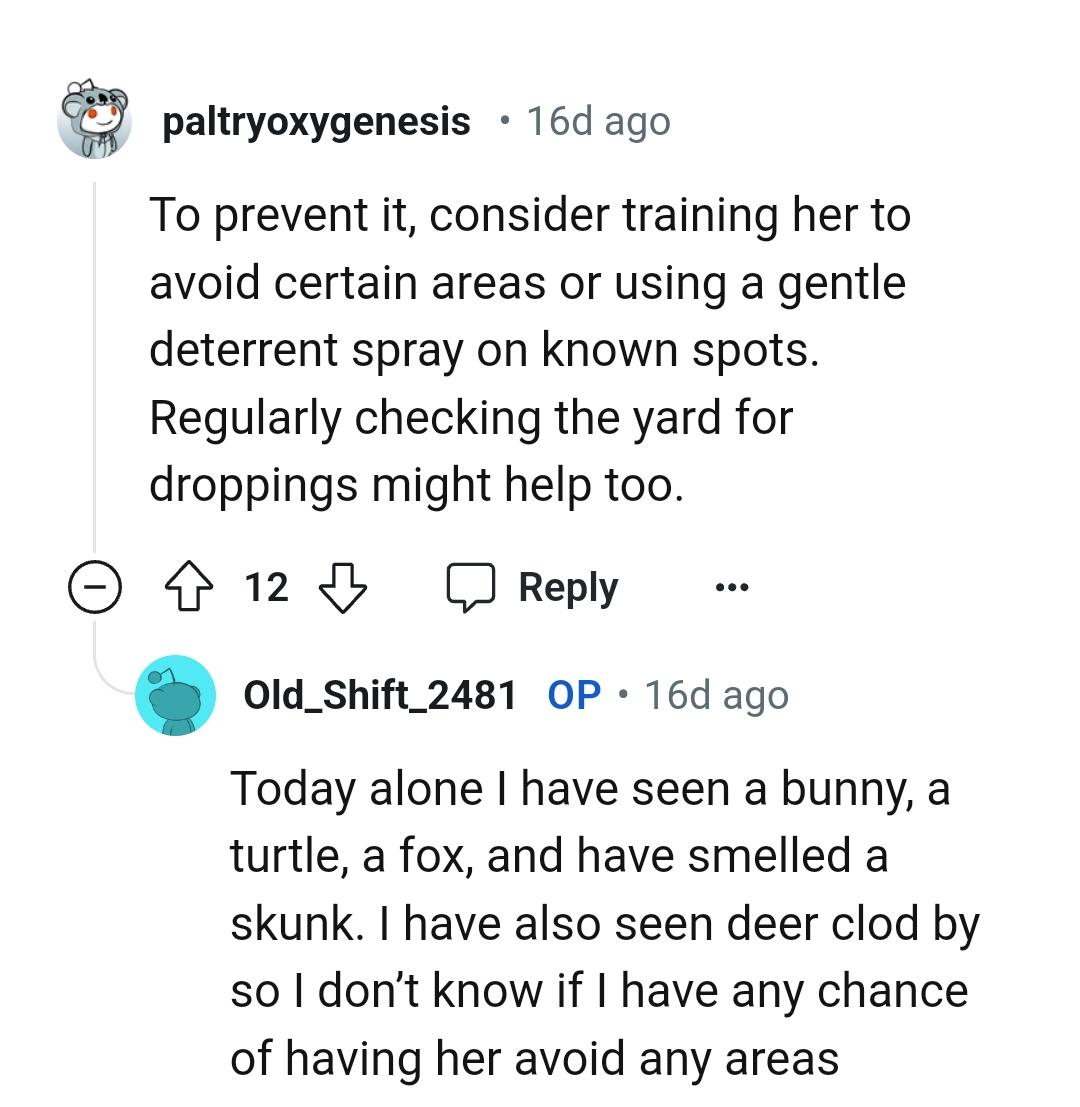Screen dimensions: 1080x1107
Task: Collapse the thread with the minus circle
Action: click(x=94, y=588)
